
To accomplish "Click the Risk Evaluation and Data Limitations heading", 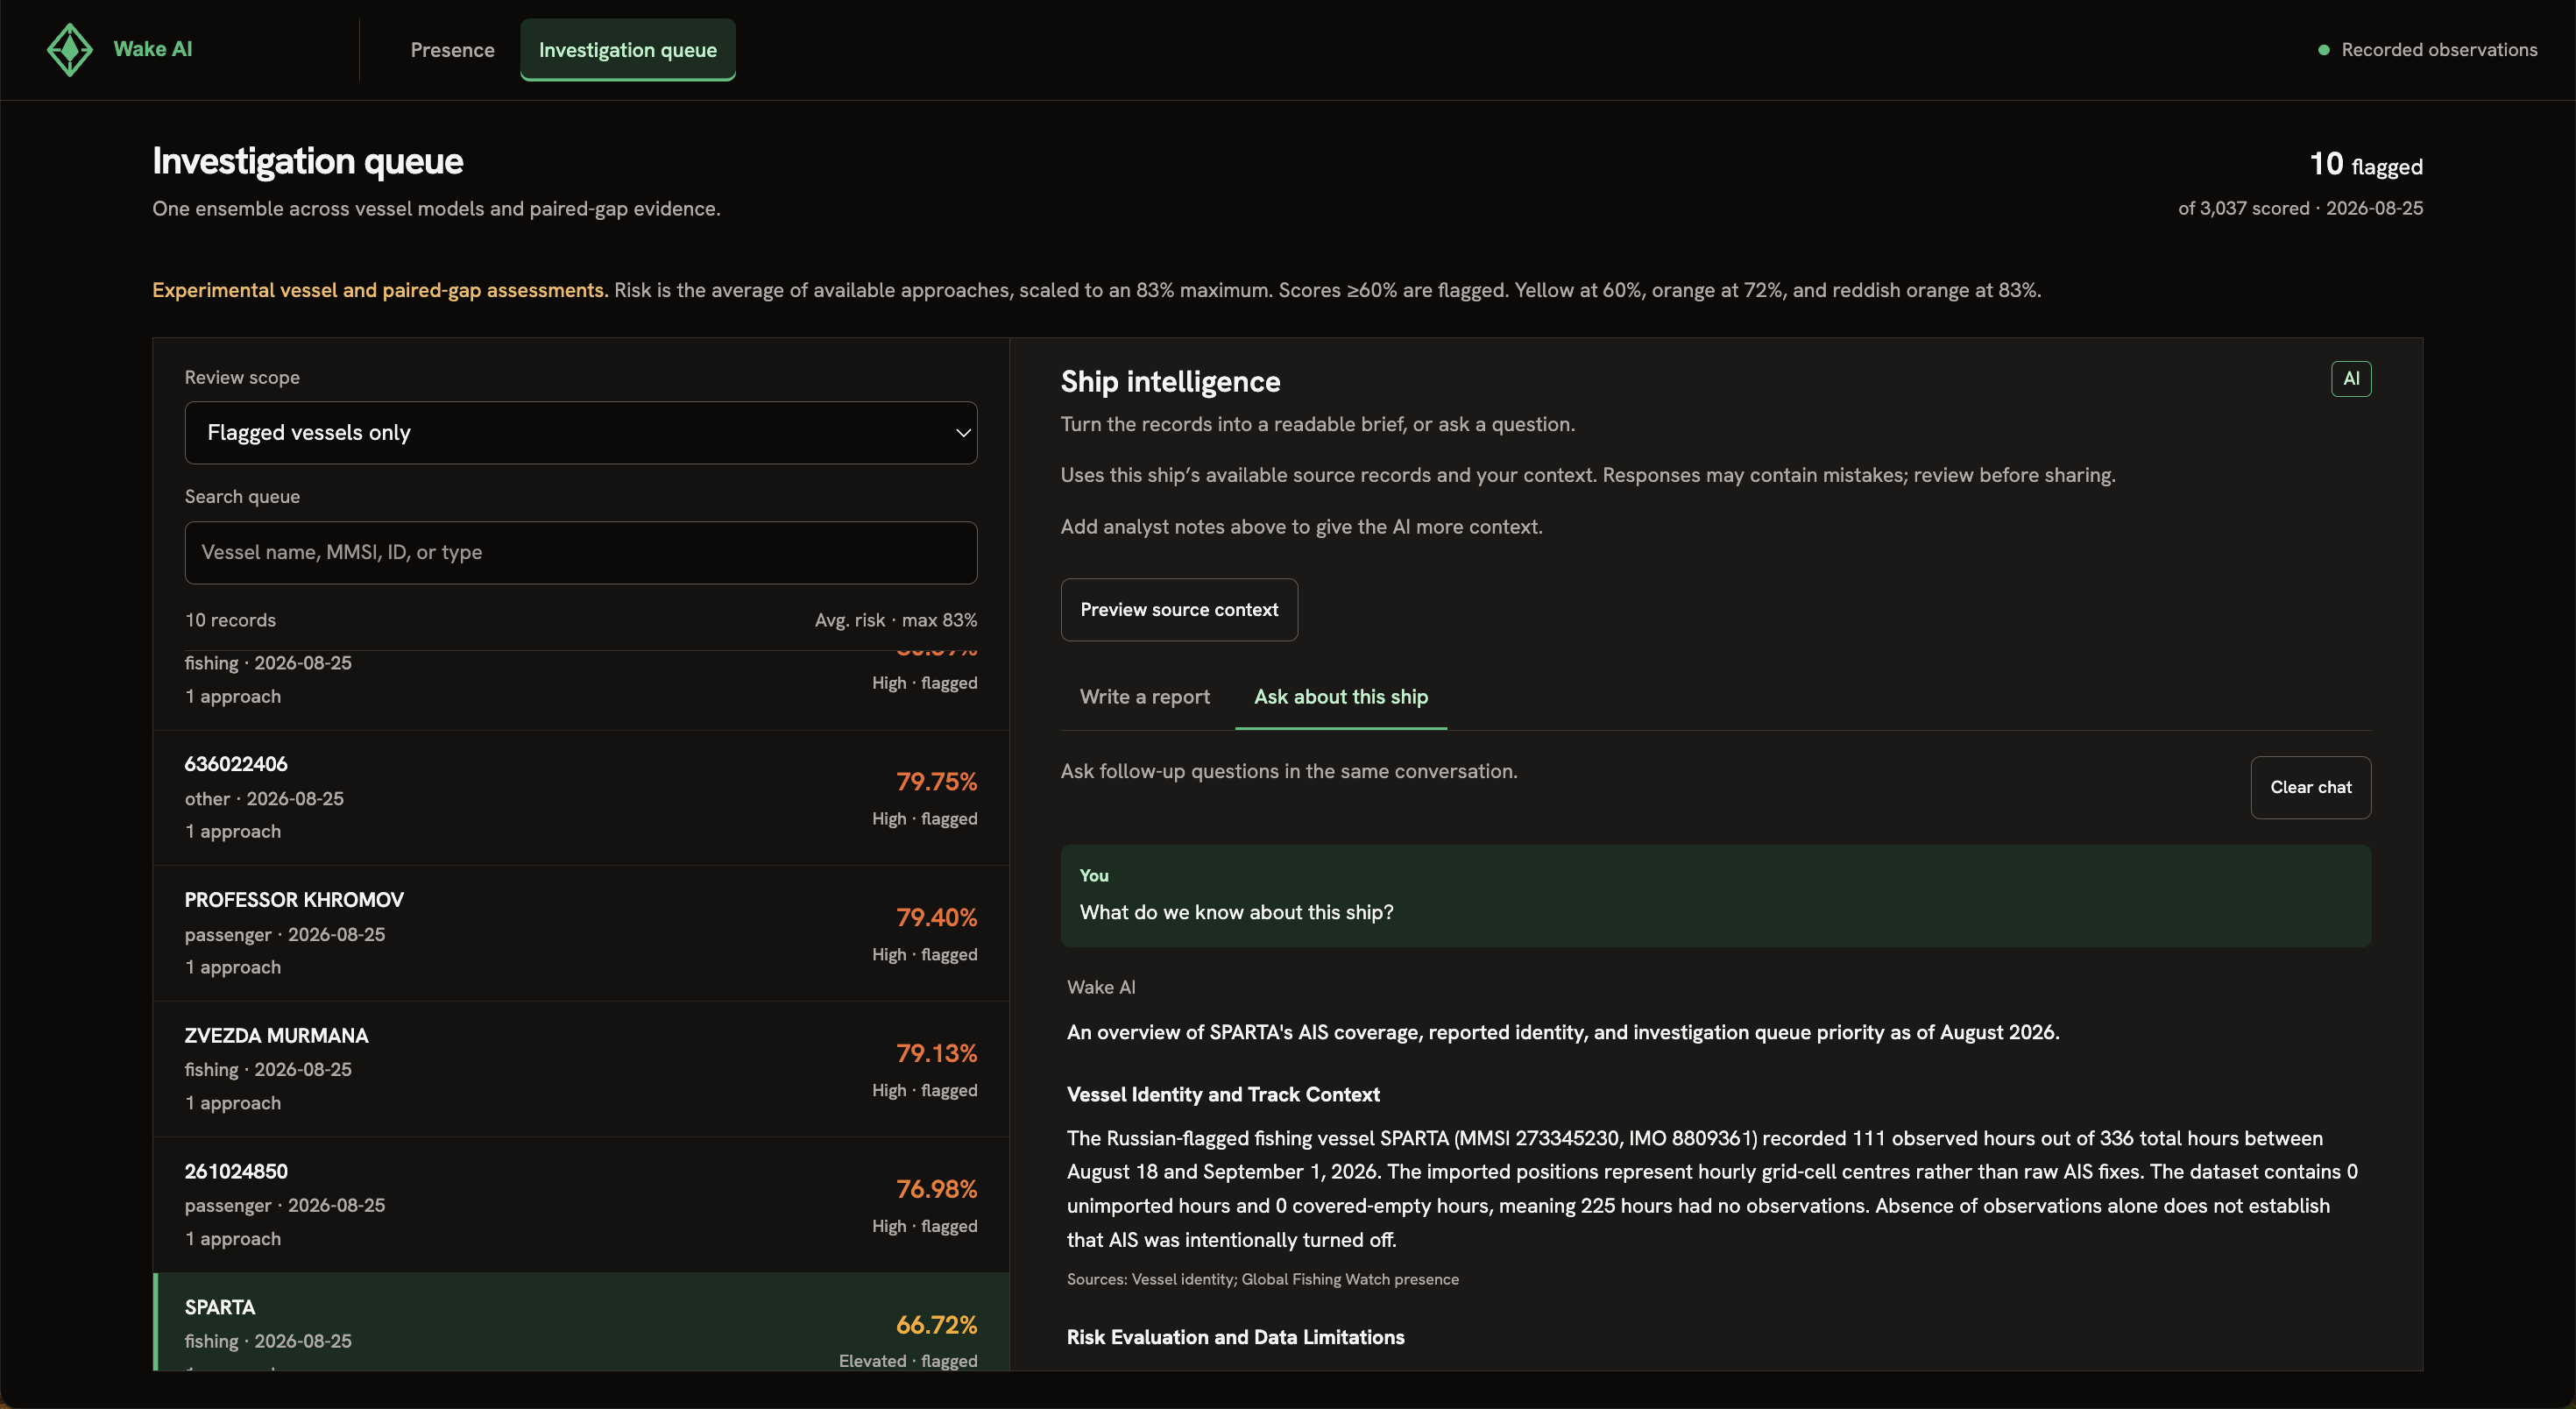I will tap(1235, 1338).
